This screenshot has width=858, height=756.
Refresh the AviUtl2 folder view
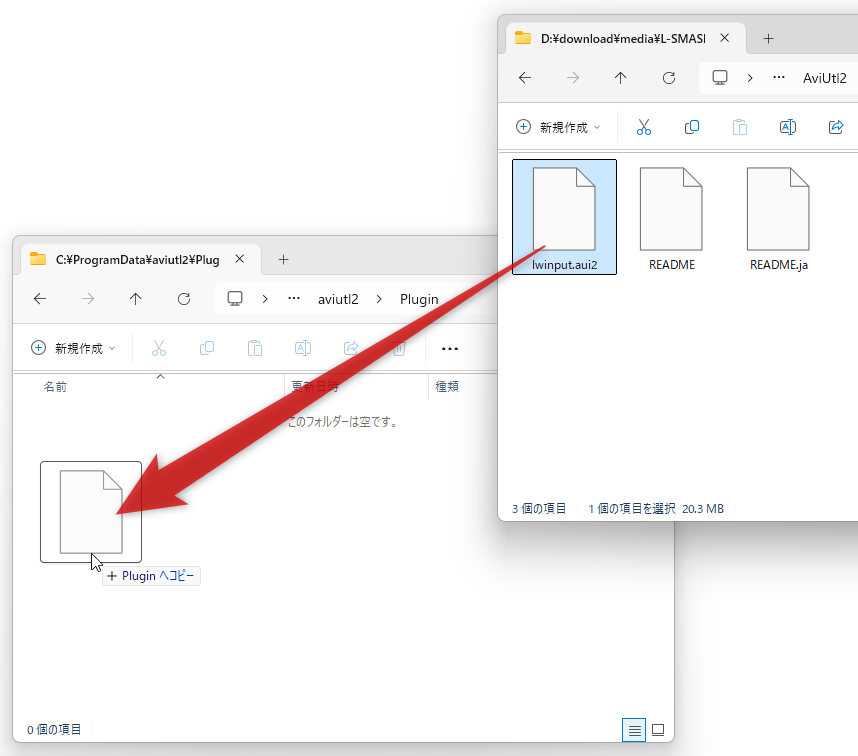click(669, 78)
